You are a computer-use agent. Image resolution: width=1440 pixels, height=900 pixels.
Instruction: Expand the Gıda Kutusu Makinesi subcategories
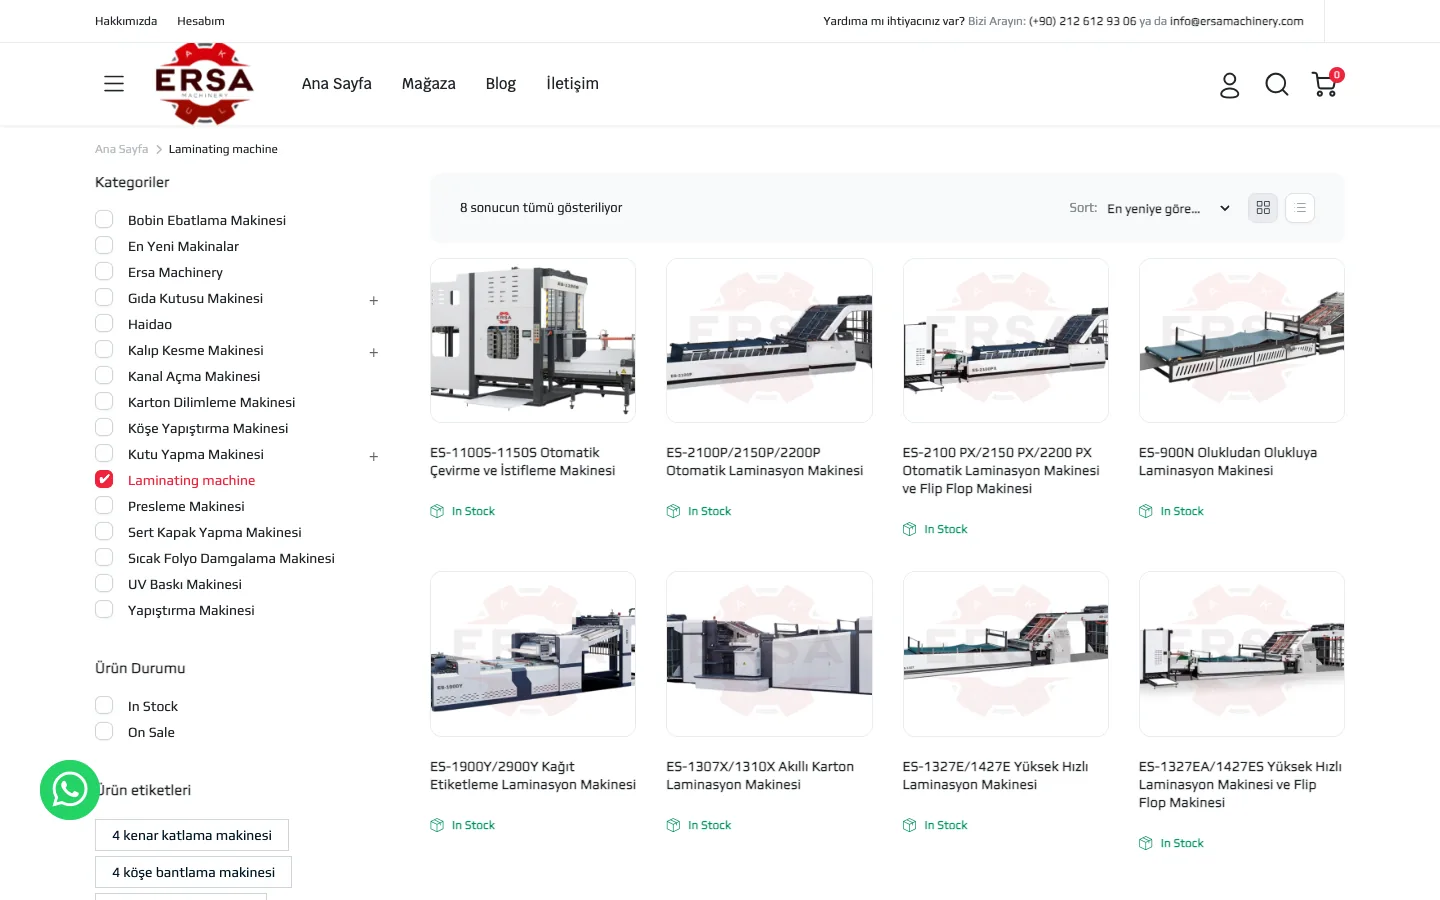[374, 300]
